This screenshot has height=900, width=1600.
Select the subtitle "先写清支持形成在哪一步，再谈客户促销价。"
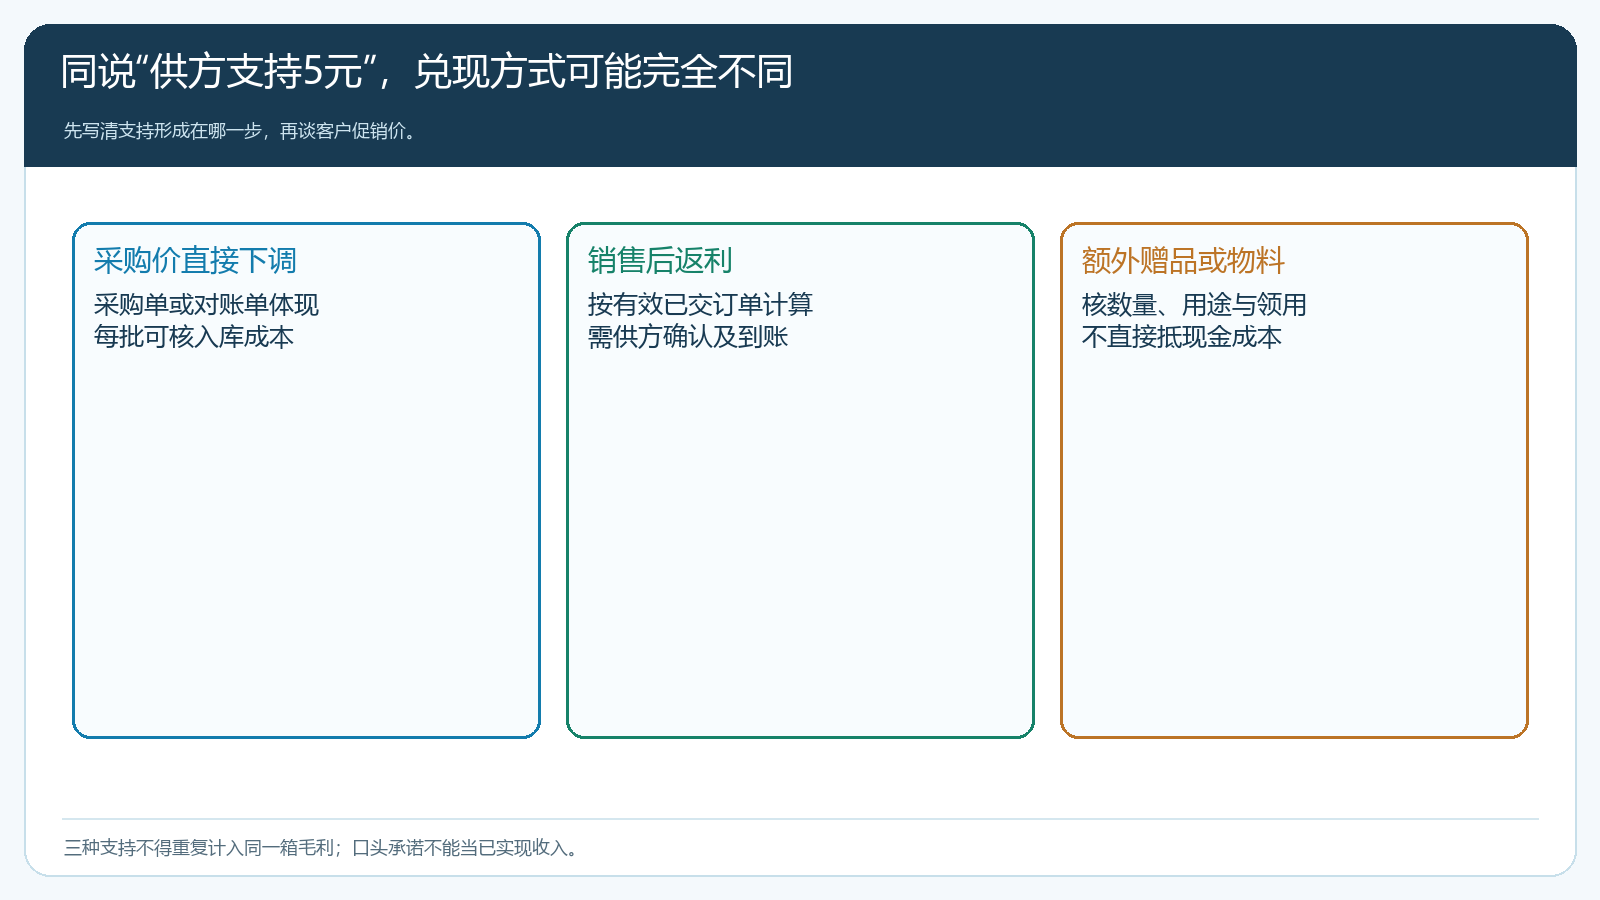point(242,131)
